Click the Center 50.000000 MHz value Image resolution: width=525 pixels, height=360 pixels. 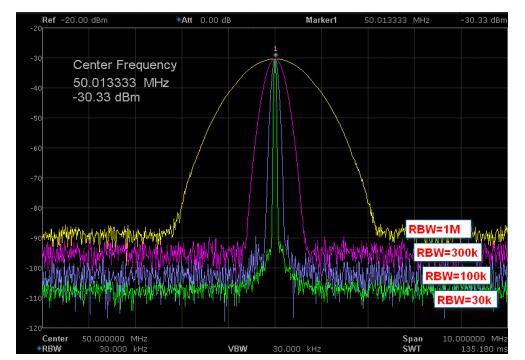pos(115,339)
